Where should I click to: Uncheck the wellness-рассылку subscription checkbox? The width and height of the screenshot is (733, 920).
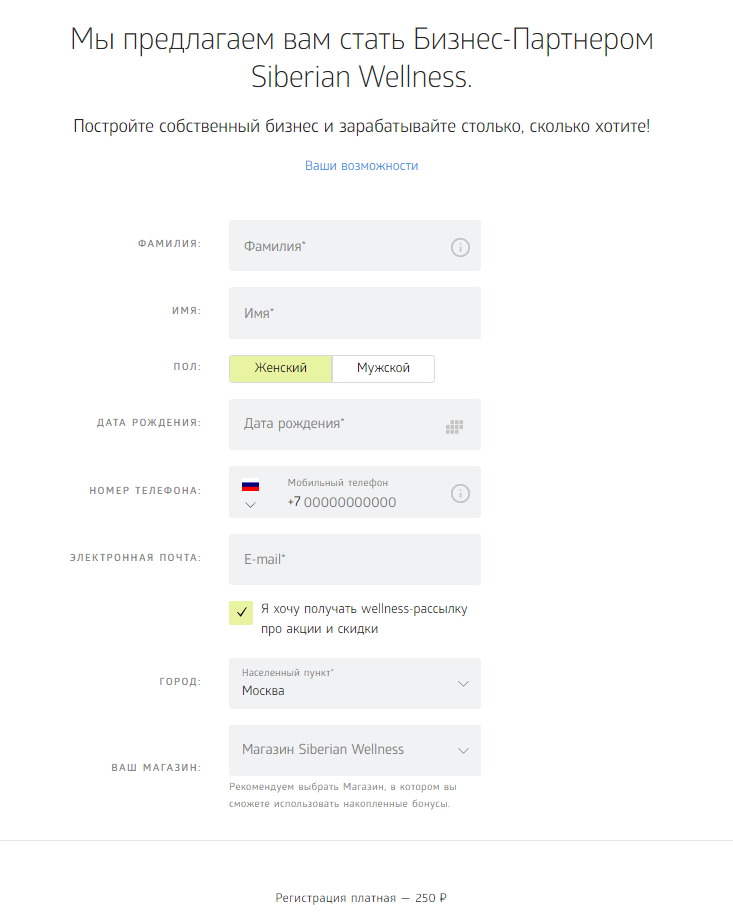(240, 611)
